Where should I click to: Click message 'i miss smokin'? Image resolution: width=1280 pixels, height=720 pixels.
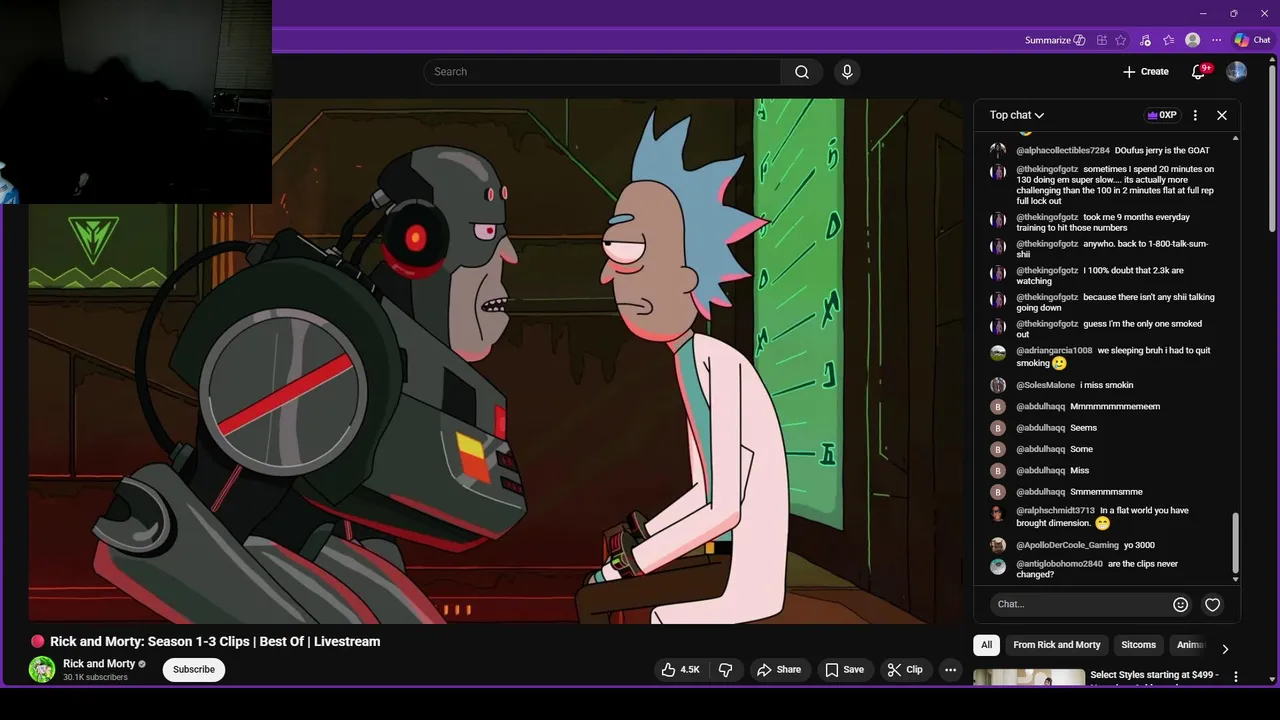[1106, 385]
